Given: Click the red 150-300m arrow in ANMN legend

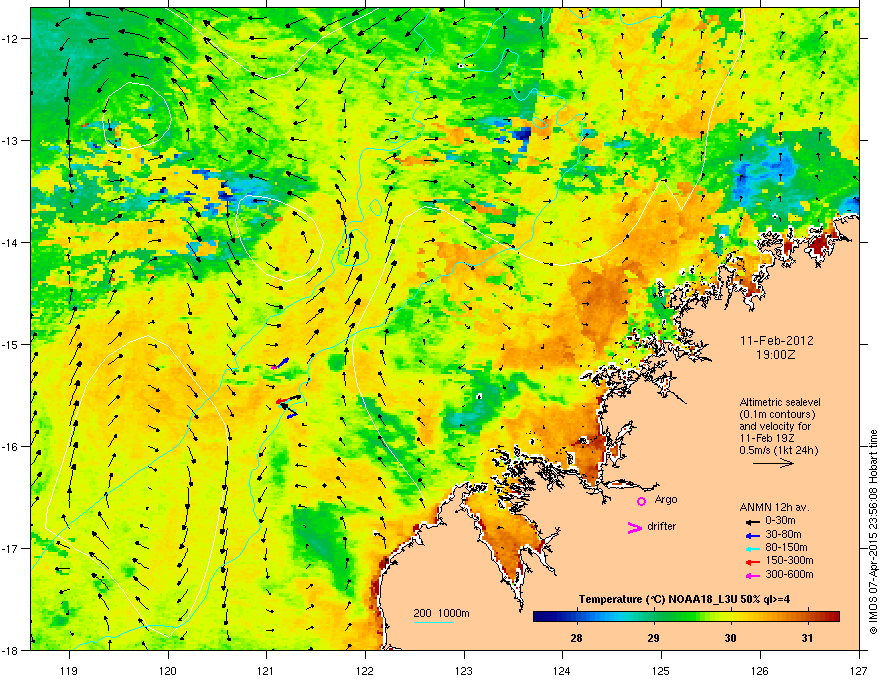Looking at the screenshot, I should pos(753,561).
